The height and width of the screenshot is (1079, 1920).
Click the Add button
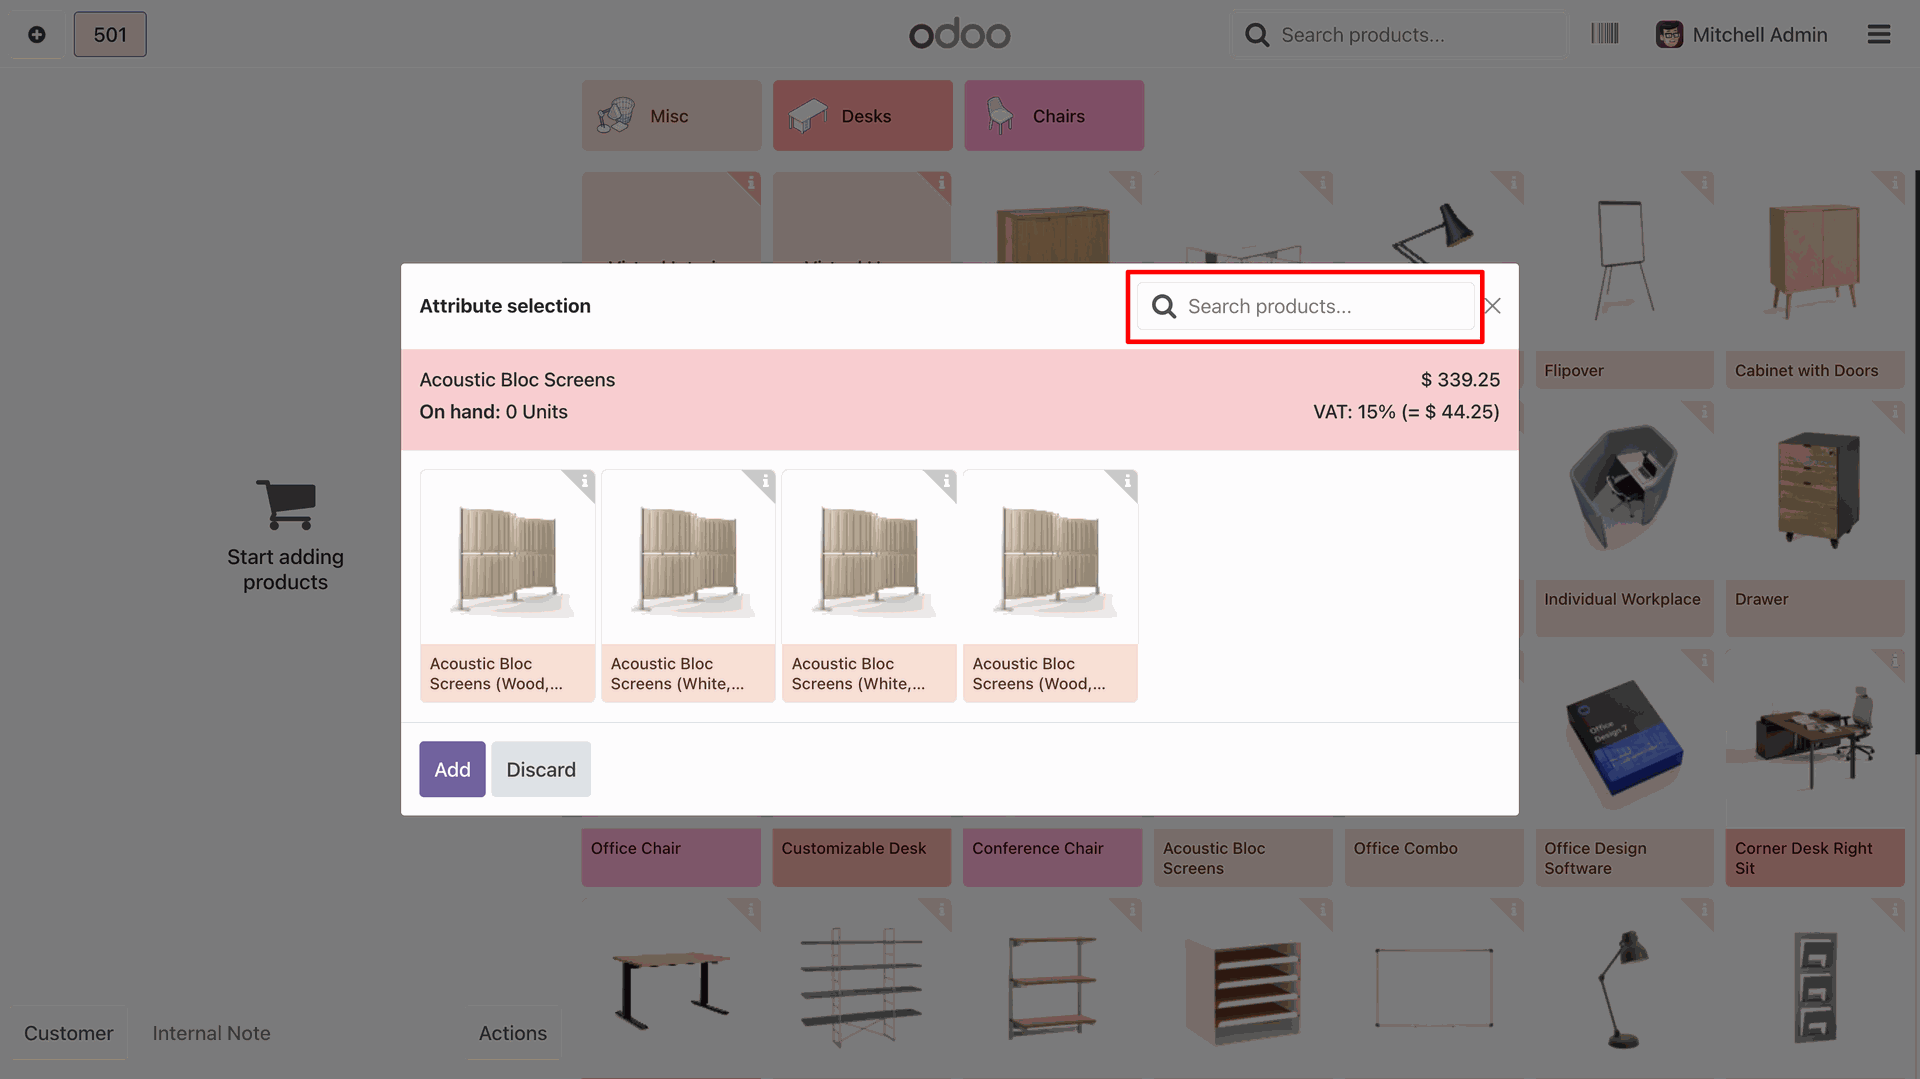[x=452, y=769]
